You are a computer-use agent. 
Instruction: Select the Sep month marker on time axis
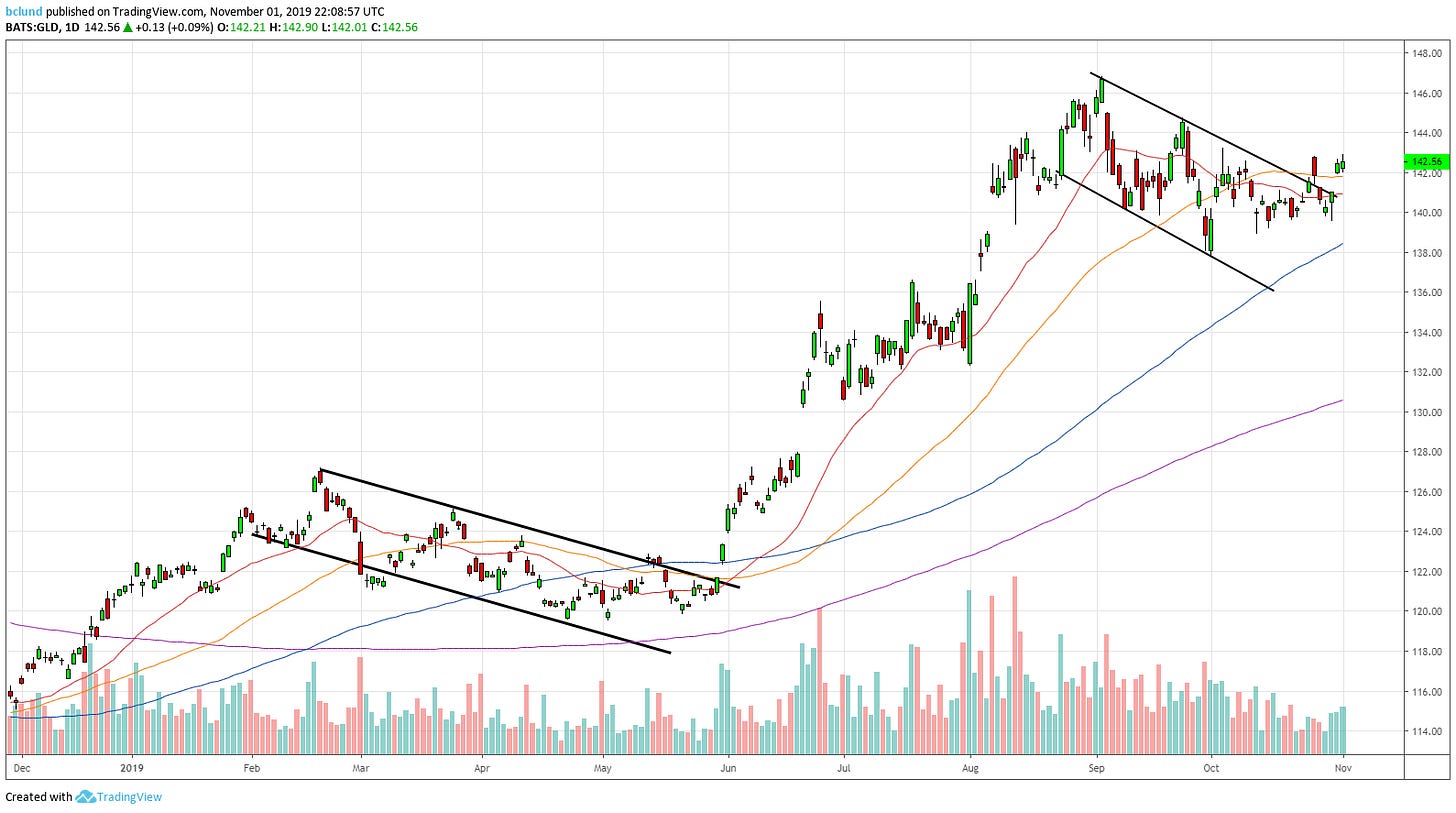pos(1097,768)
